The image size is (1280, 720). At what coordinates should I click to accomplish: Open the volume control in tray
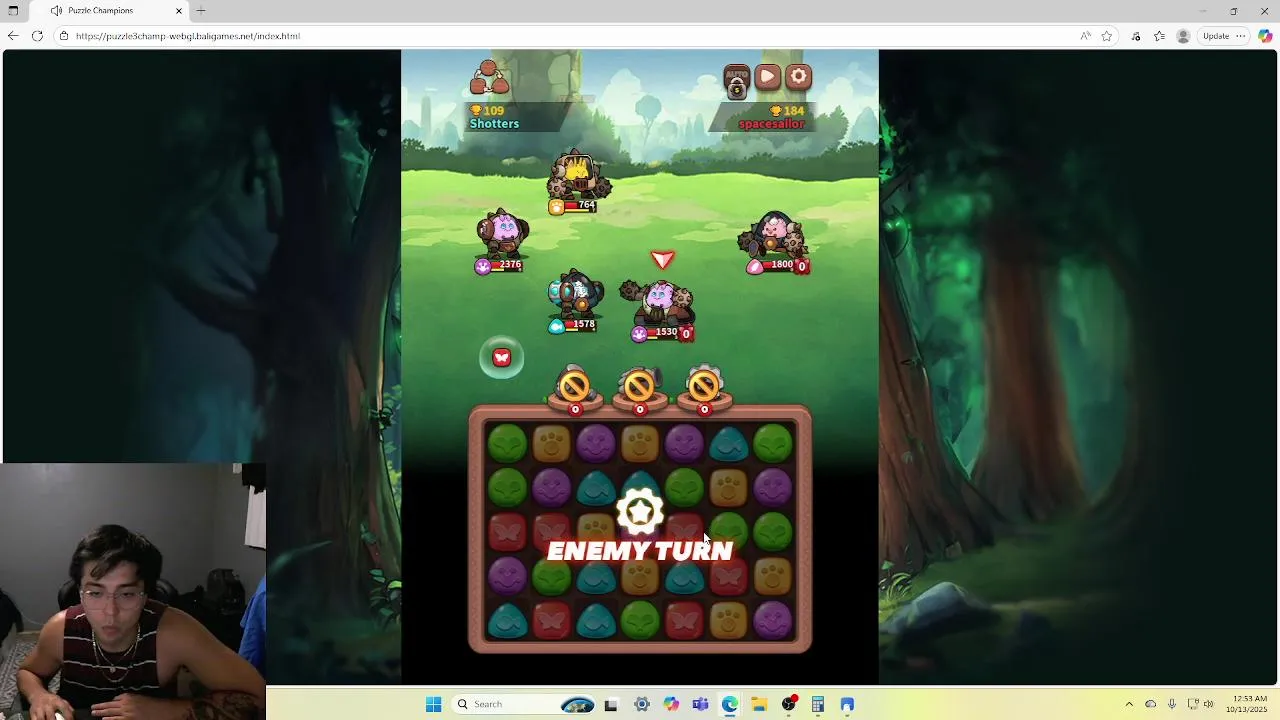point(1209,704)
